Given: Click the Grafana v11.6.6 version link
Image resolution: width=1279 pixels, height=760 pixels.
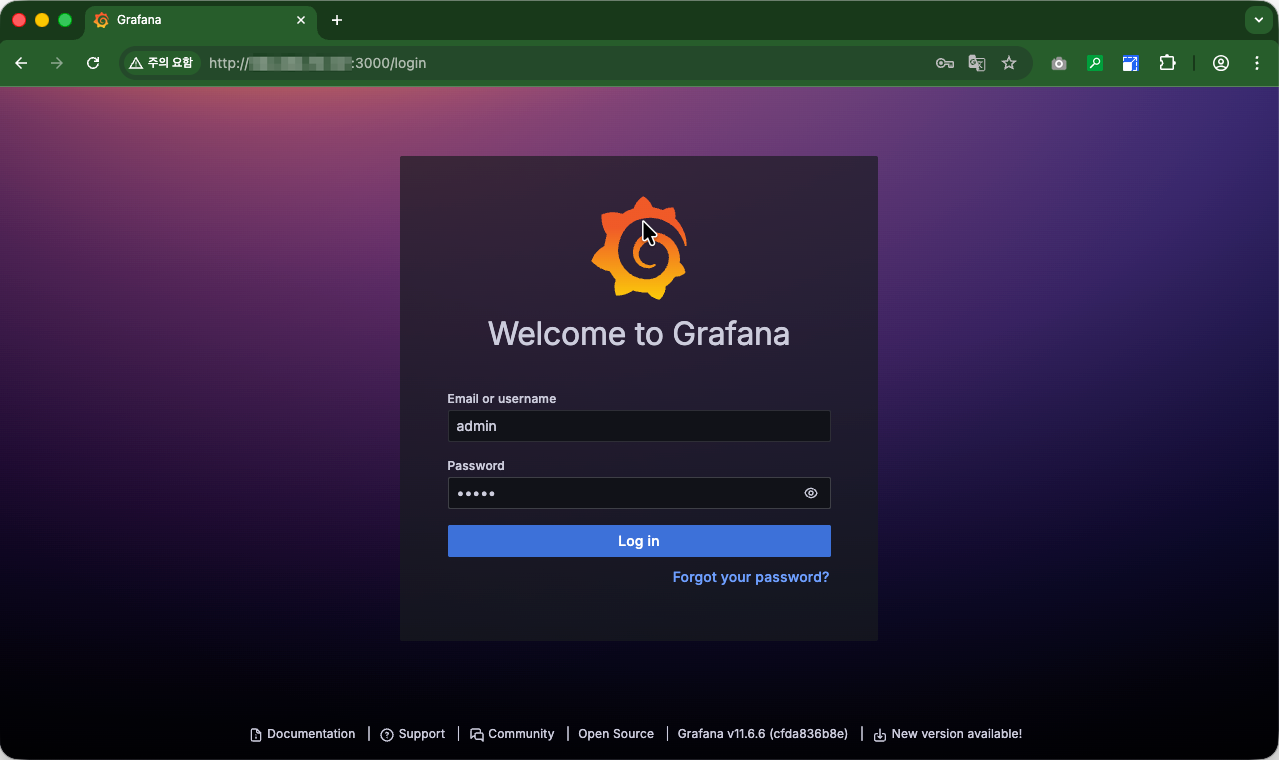Looking at the screenshot, I should click(x=762, y=734).
